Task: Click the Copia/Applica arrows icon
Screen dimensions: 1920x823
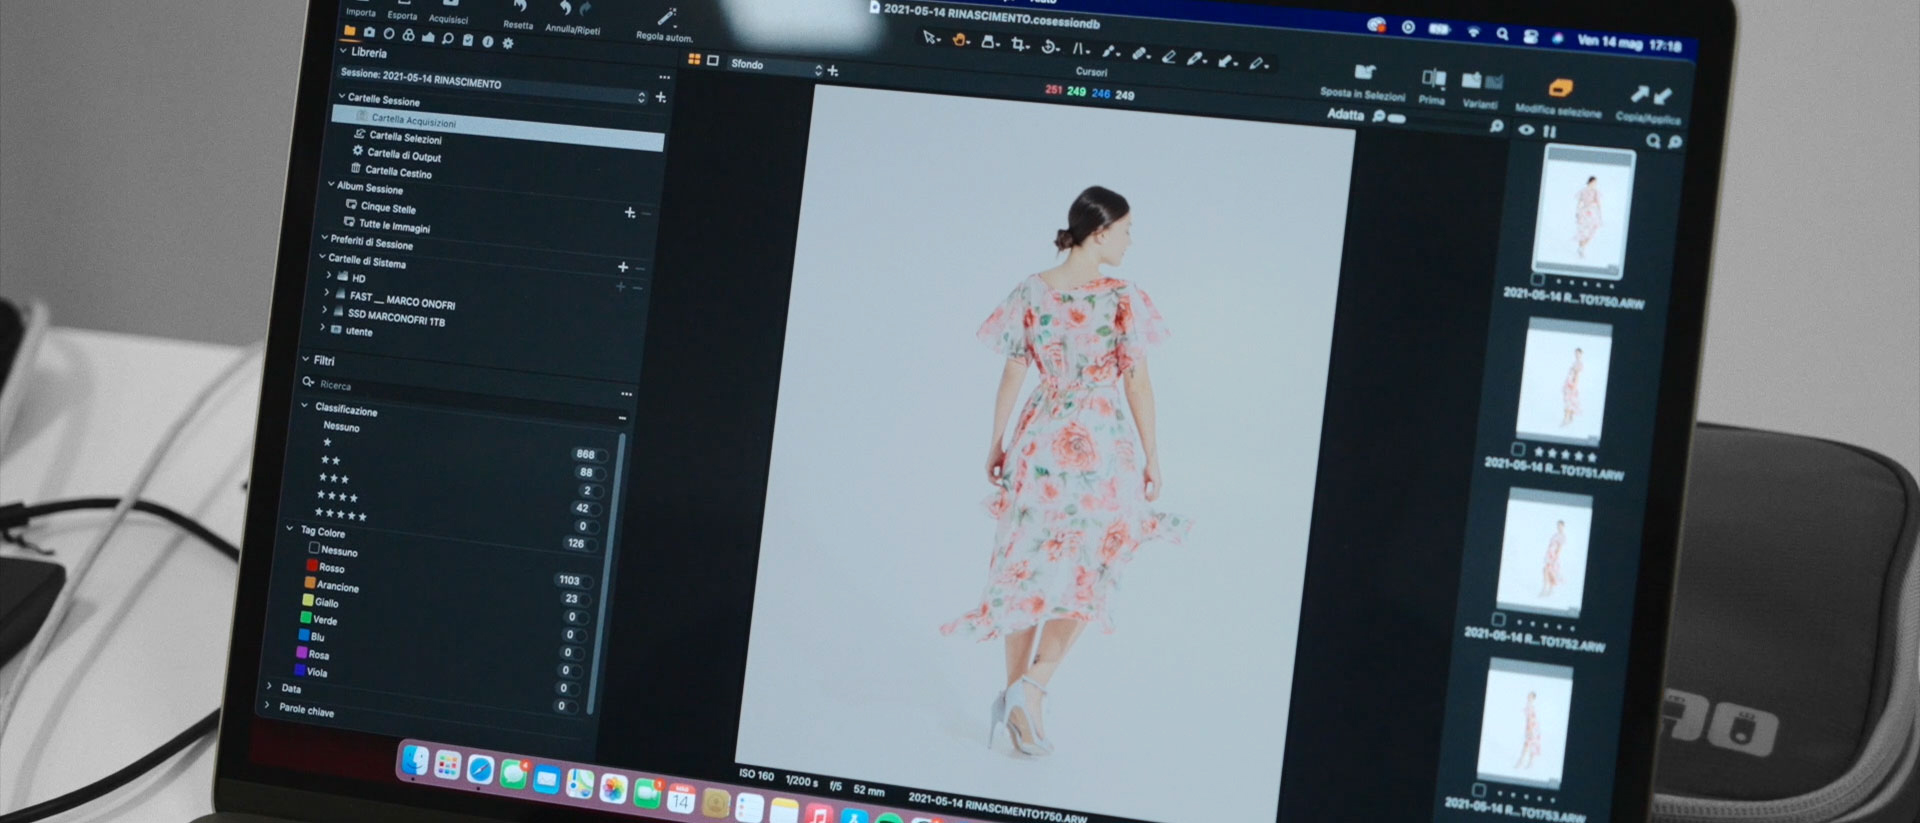Action: pos(1651,96)
